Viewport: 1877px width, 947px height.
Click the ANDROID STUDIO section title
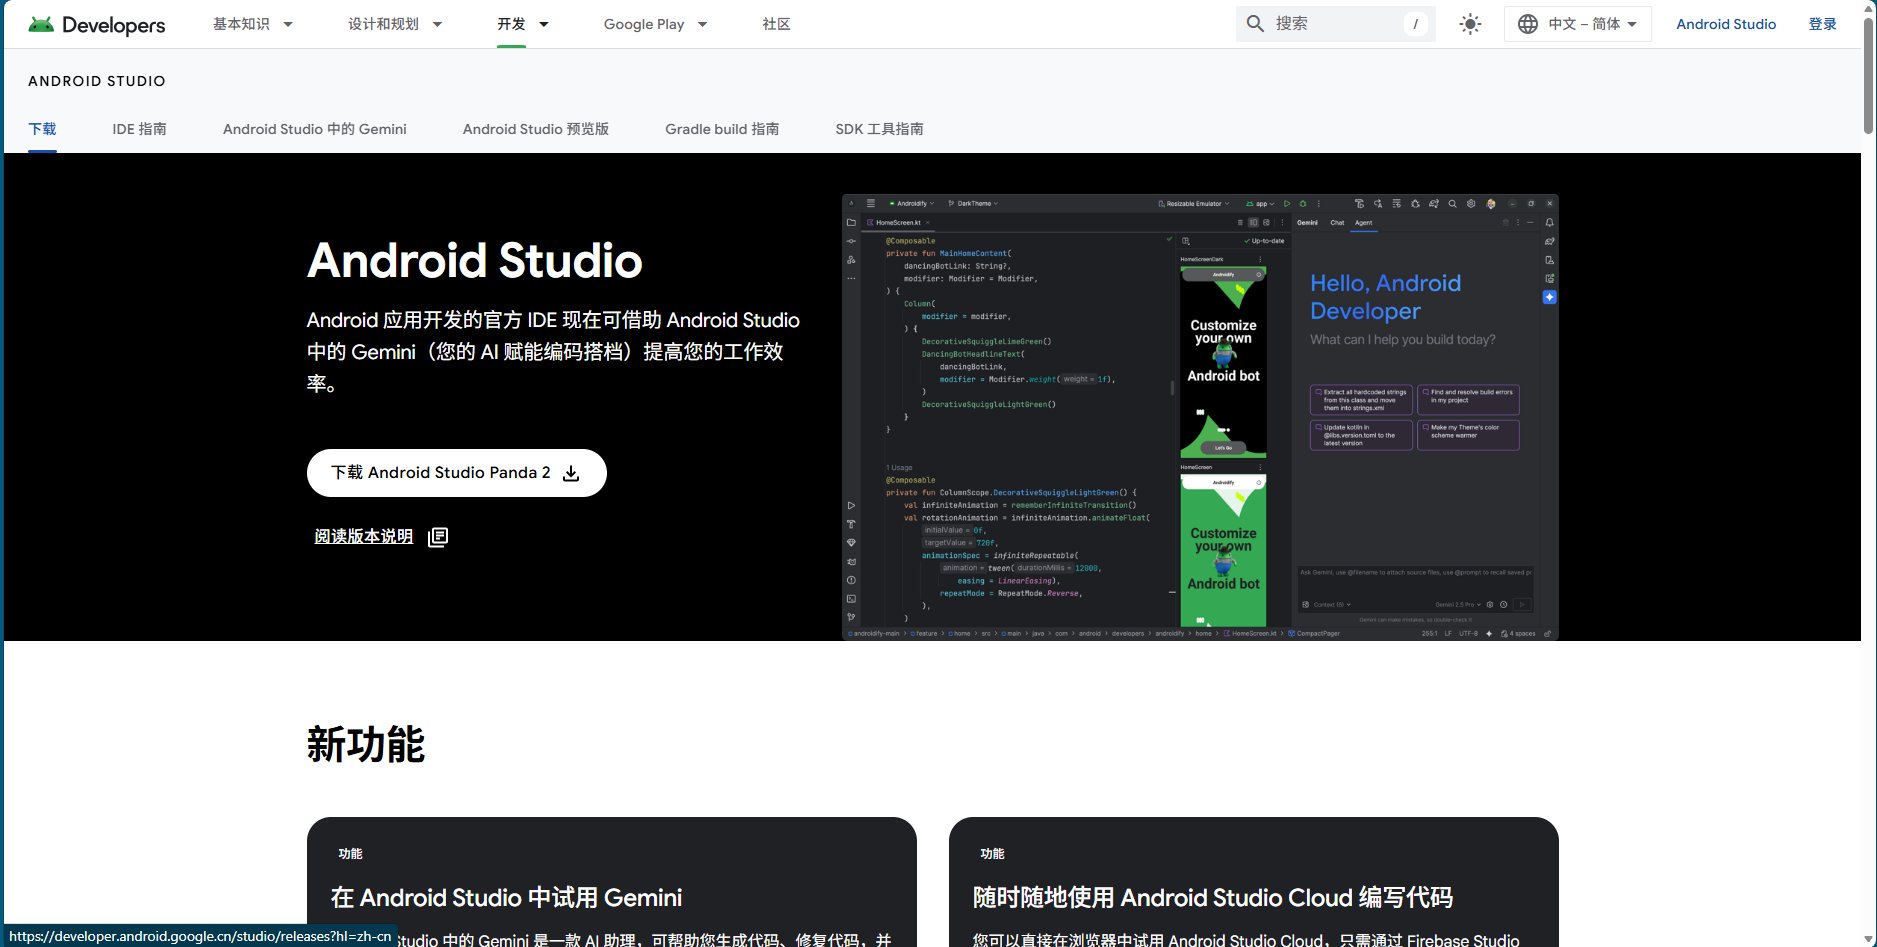(97, 81)
